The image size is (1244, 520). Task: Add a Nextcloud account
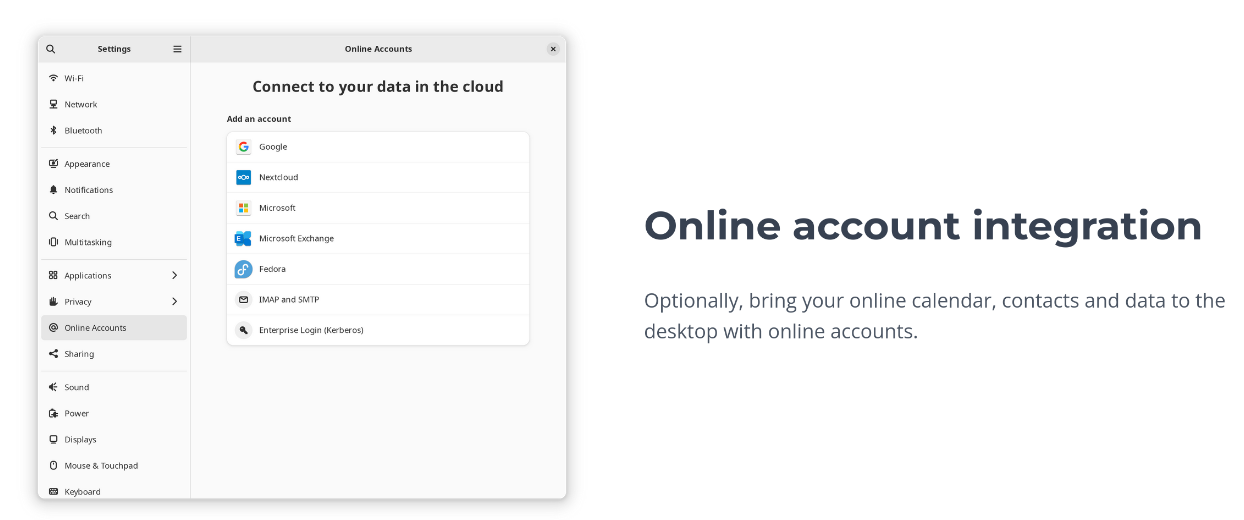pyautogui.click(x=378, y=177)
